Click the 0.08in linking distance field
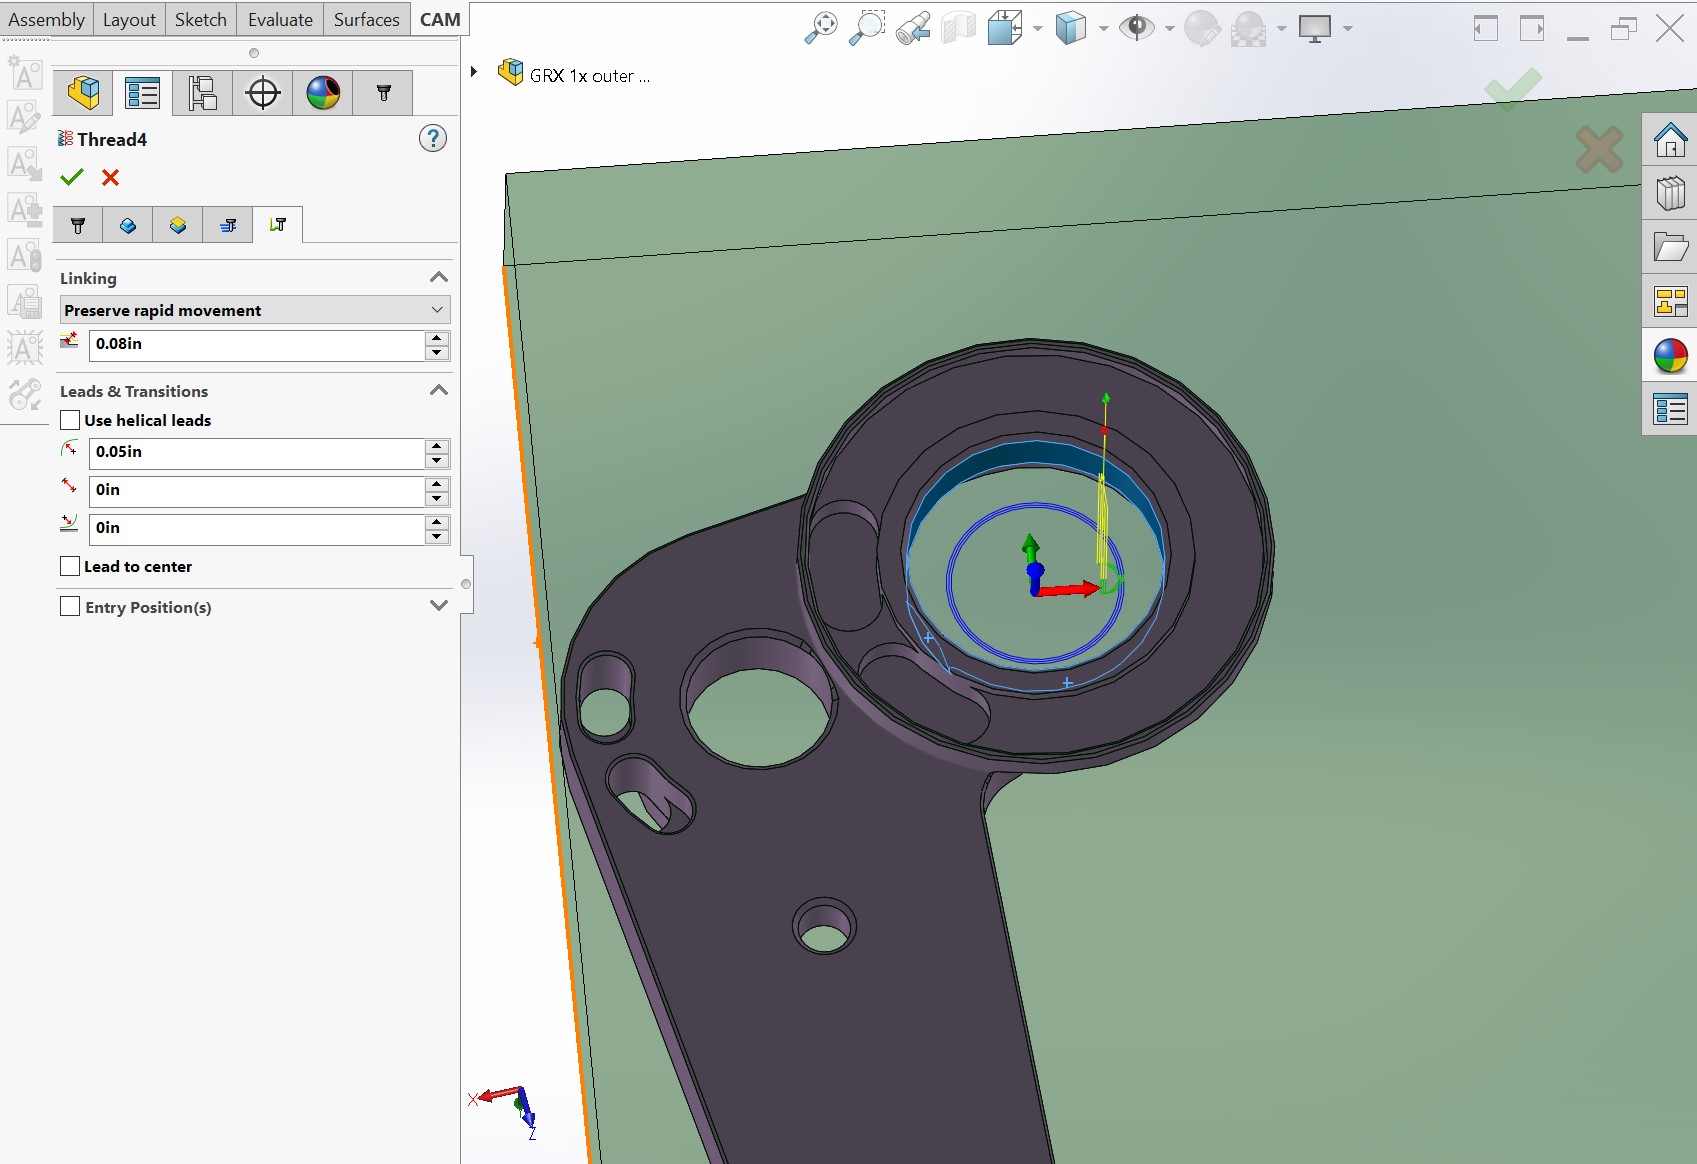 [x=255, y=344]
